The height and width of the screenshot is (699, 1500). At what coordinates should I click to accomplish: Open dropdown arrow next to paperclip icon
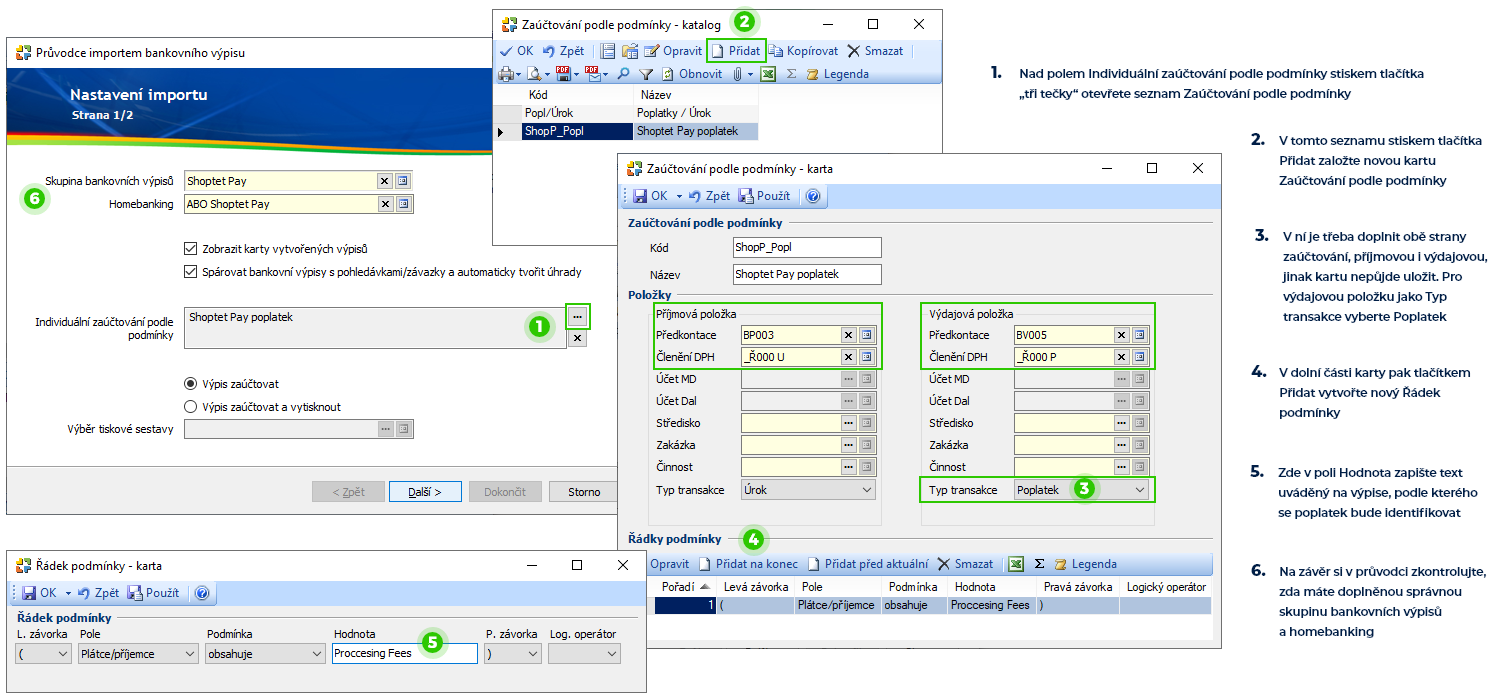[x=749, y=75]
